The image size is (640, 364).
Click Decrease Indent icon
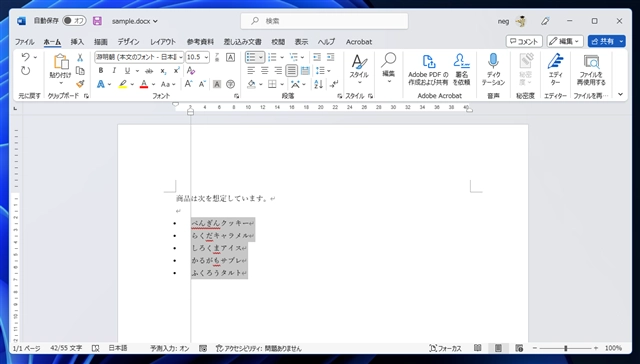tap(317, 57)
